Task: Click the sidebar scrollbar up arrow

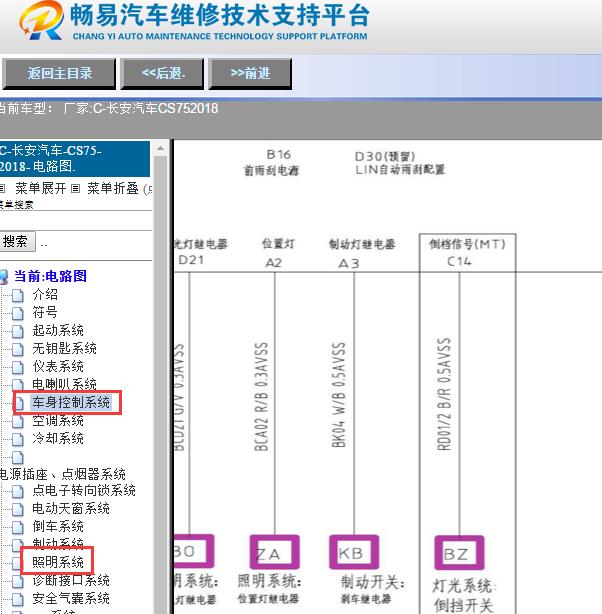Action: click(161, 148)
